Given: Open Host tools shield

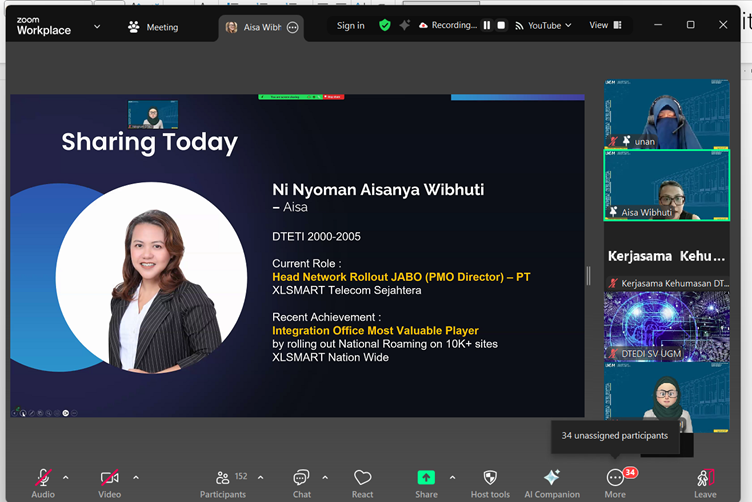Looking at the screenshot, I should click(x=490, y=479).
